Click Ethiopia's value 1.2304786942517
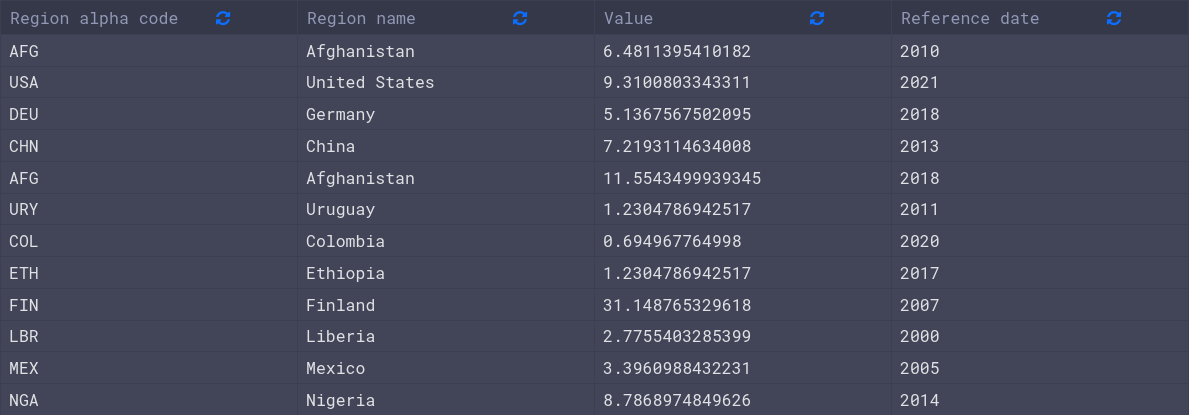The image size is (1189, 415). click(677, 273)
